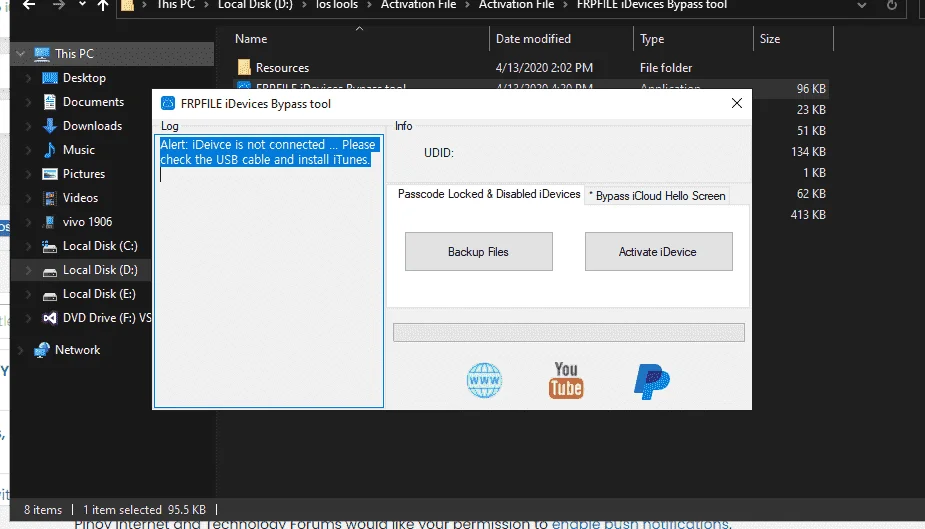Click the This PC computer icon
The height and width of the screenshot is (529, 925).
click(42, 54)
